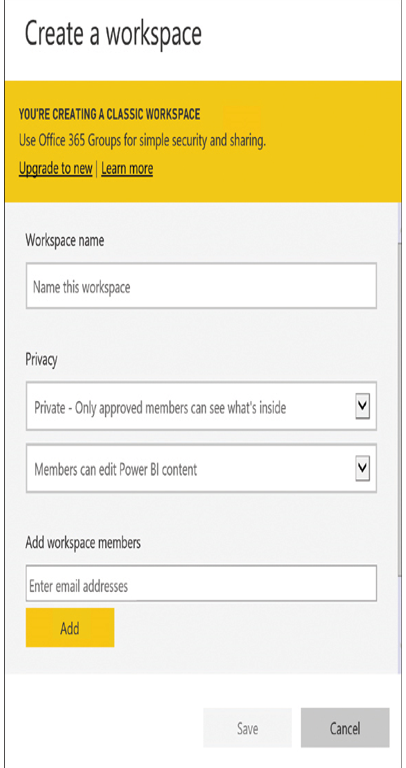The image size is (406, 768).
Task: Click the blank footer area left of Save
Action: click(x=103, y=727)
